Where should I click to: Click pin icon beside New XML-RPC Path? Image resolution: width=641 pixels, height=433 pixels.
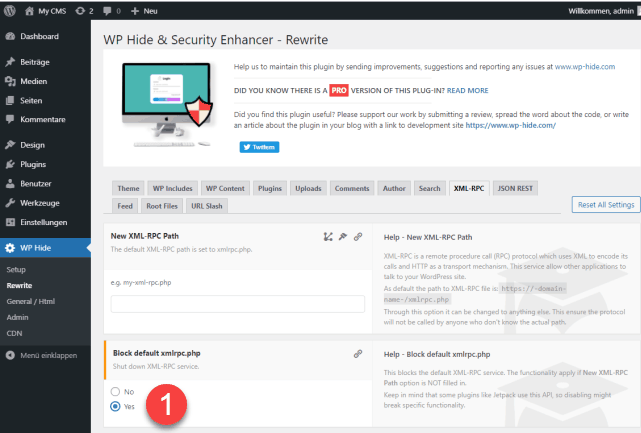click(x=343, y=236)
